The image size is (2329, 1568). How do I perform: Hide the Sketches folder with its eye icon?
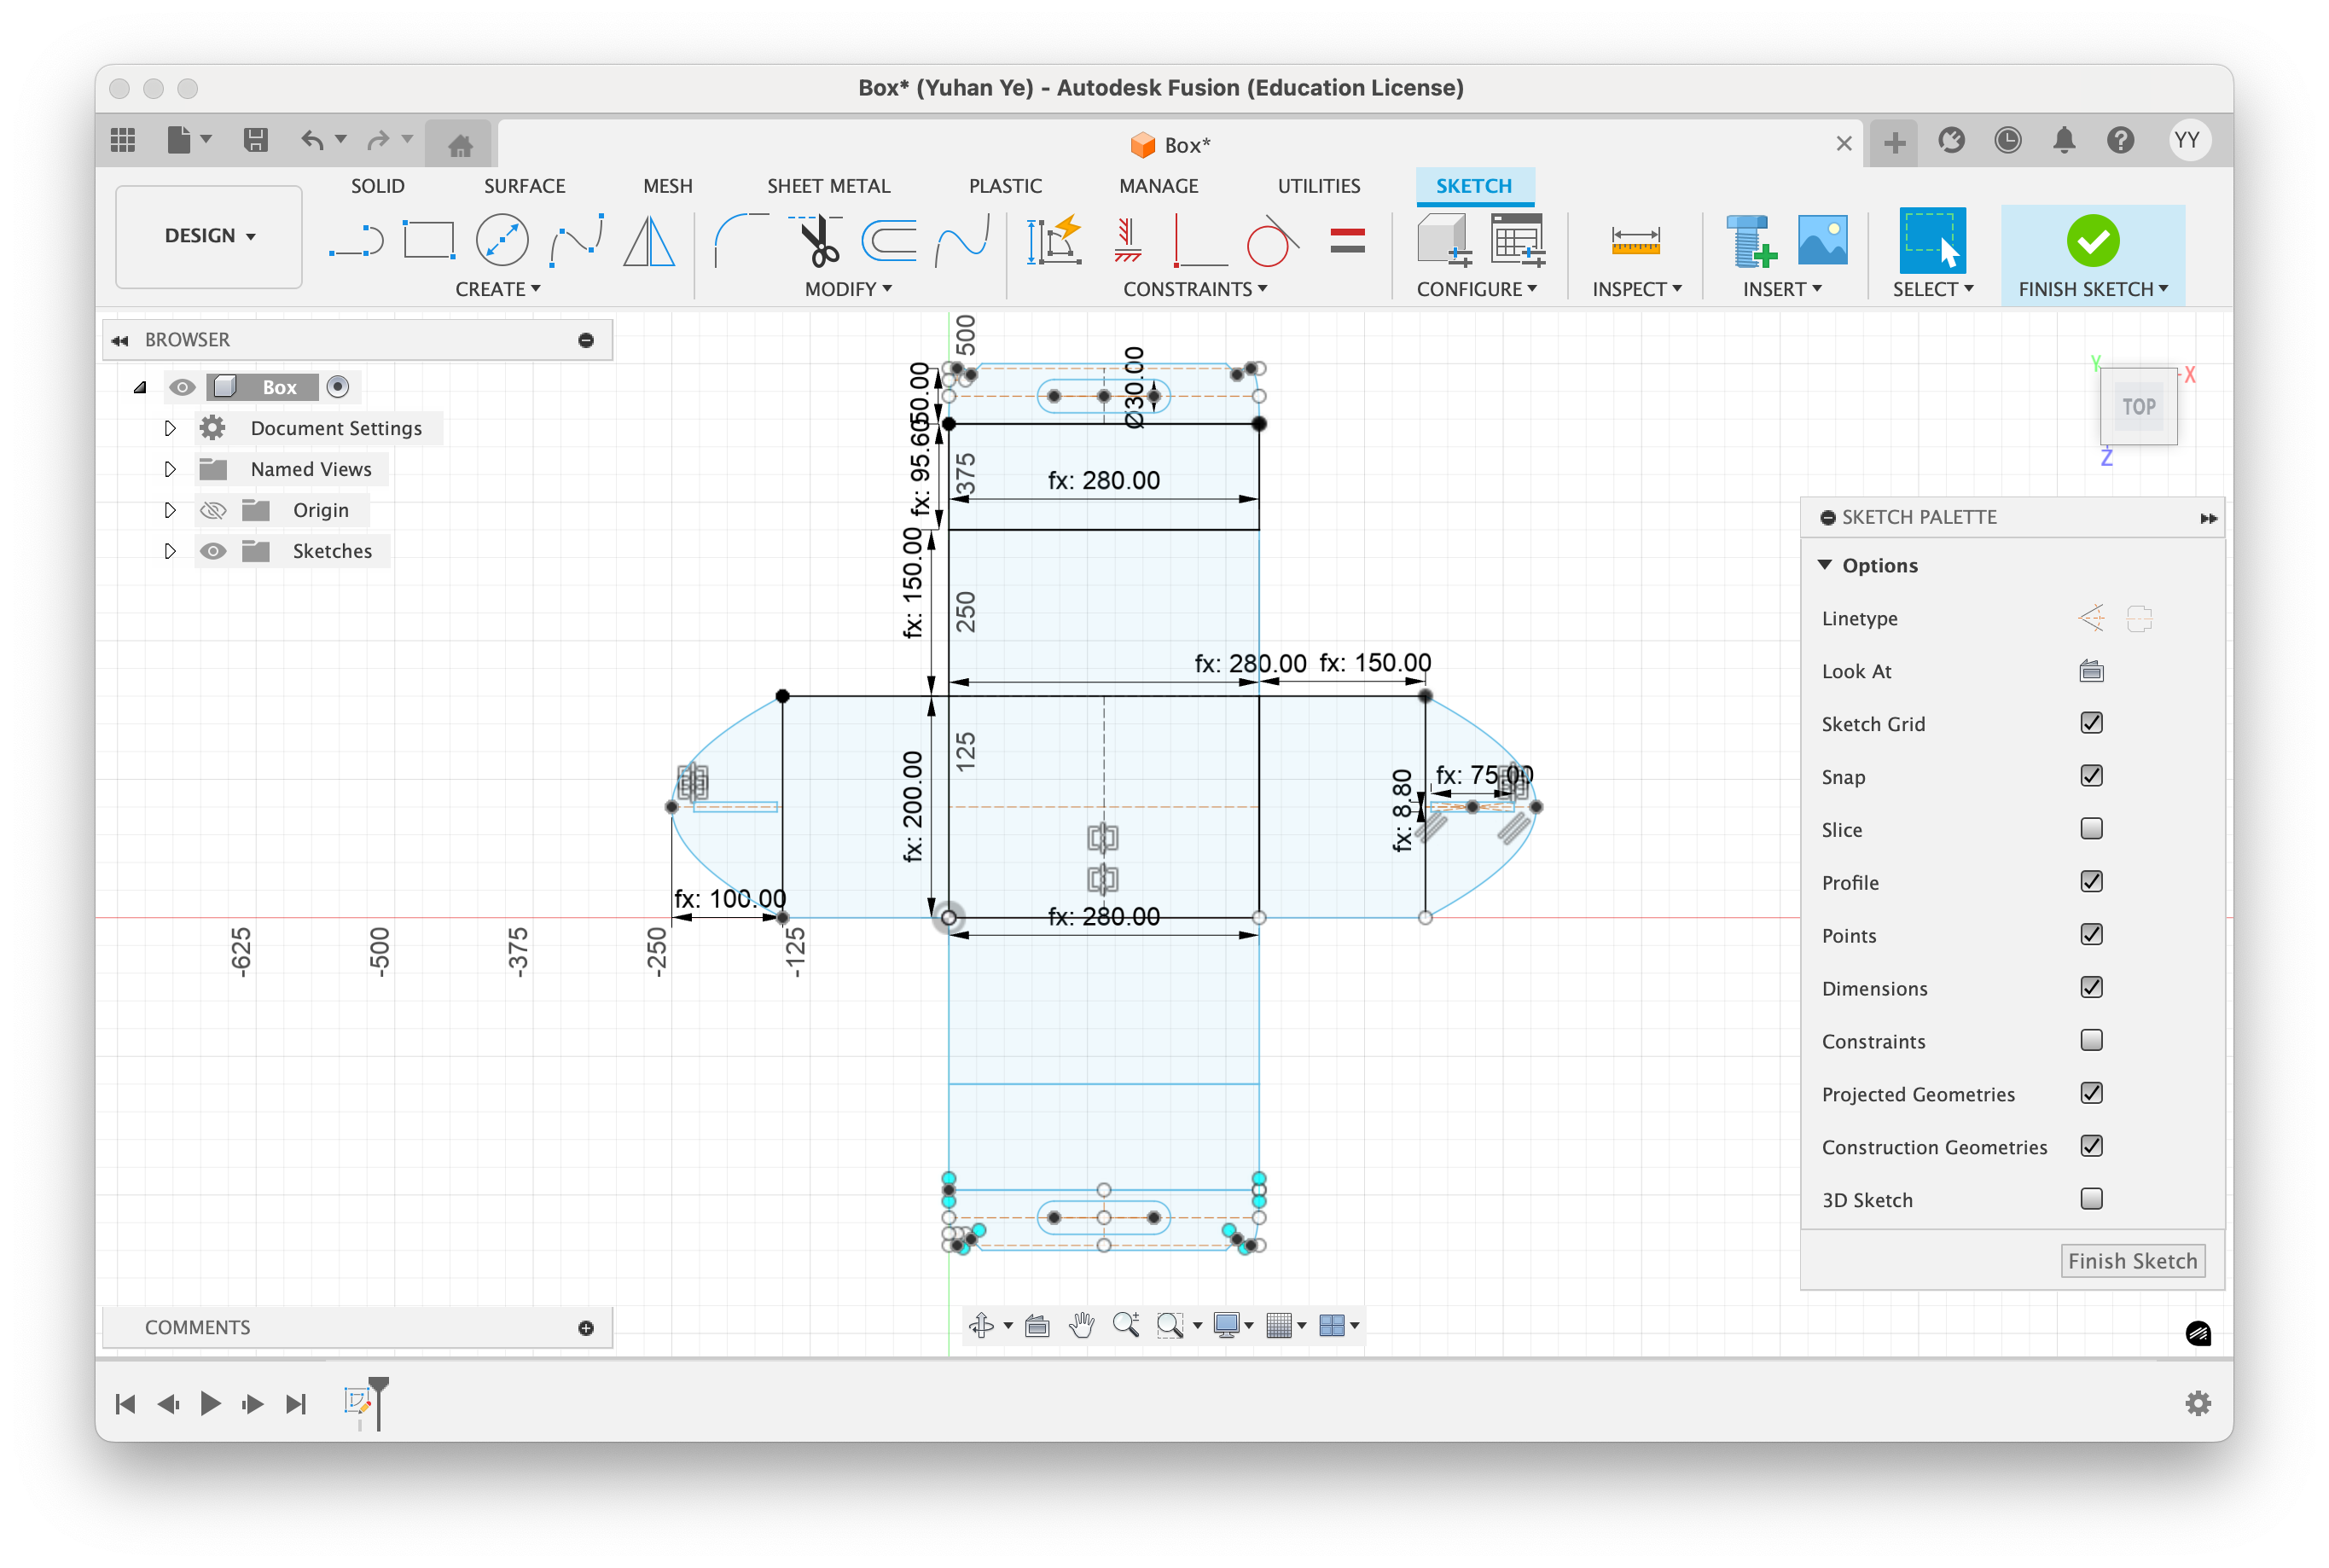pyautogui.click(x=213, y=551)
